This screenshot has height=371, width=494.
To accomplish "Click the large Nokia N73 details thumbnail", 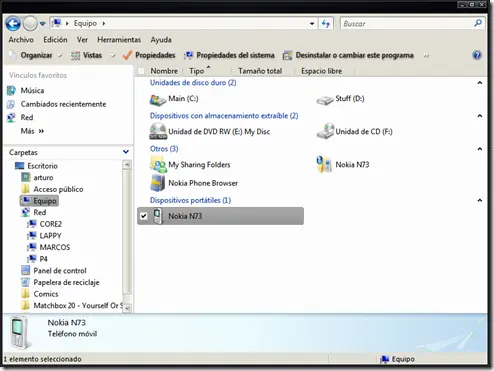I will point(20,333).
